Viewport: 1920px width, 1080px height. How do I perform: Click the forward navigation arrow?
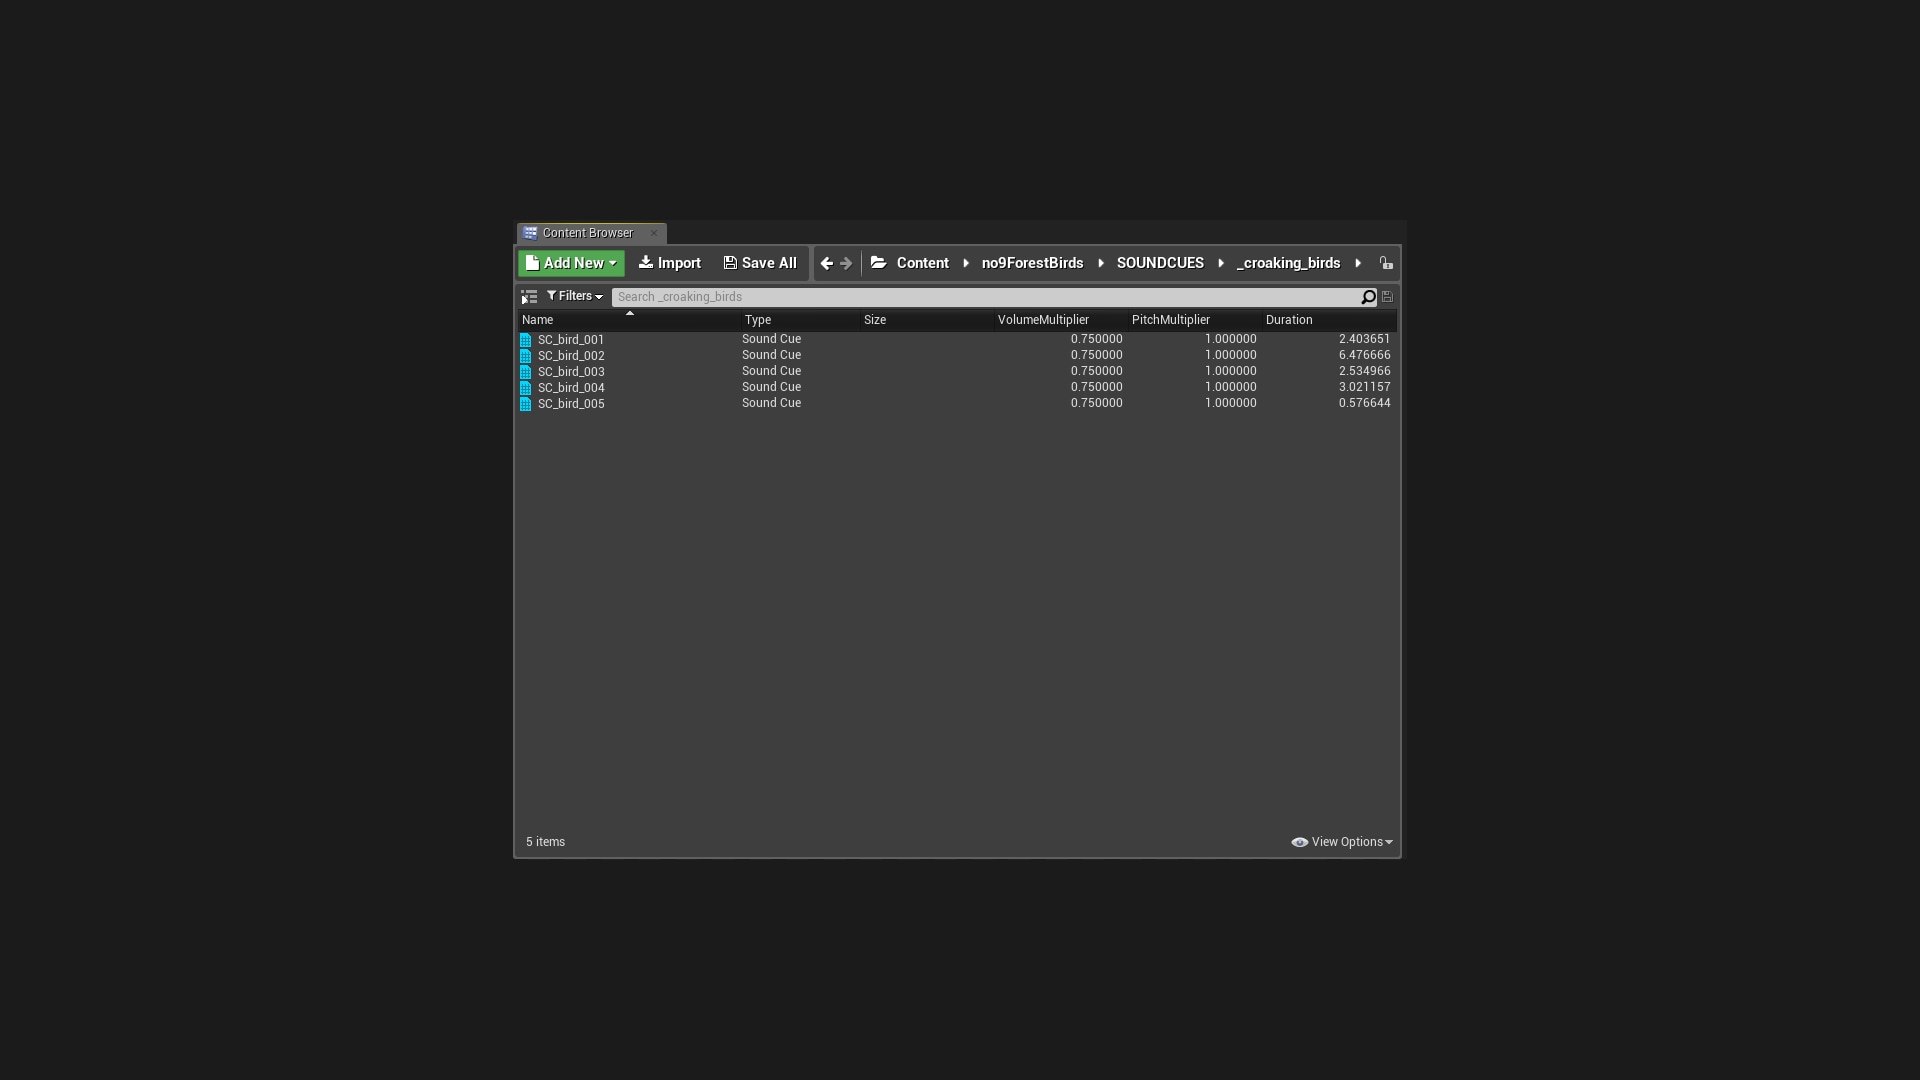tap(847, 263)
